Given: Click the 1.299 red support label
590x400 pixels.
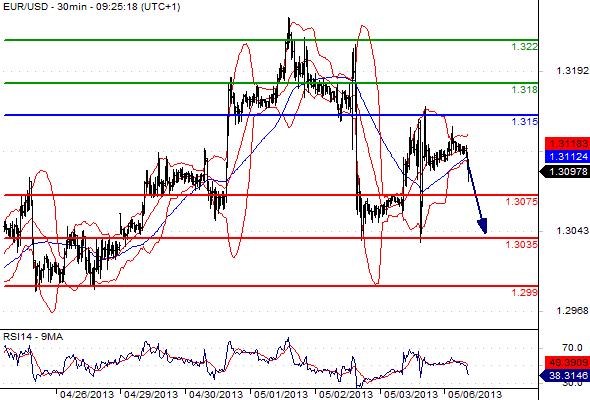Looking at the screenshot, I should (x=525, y=292).
